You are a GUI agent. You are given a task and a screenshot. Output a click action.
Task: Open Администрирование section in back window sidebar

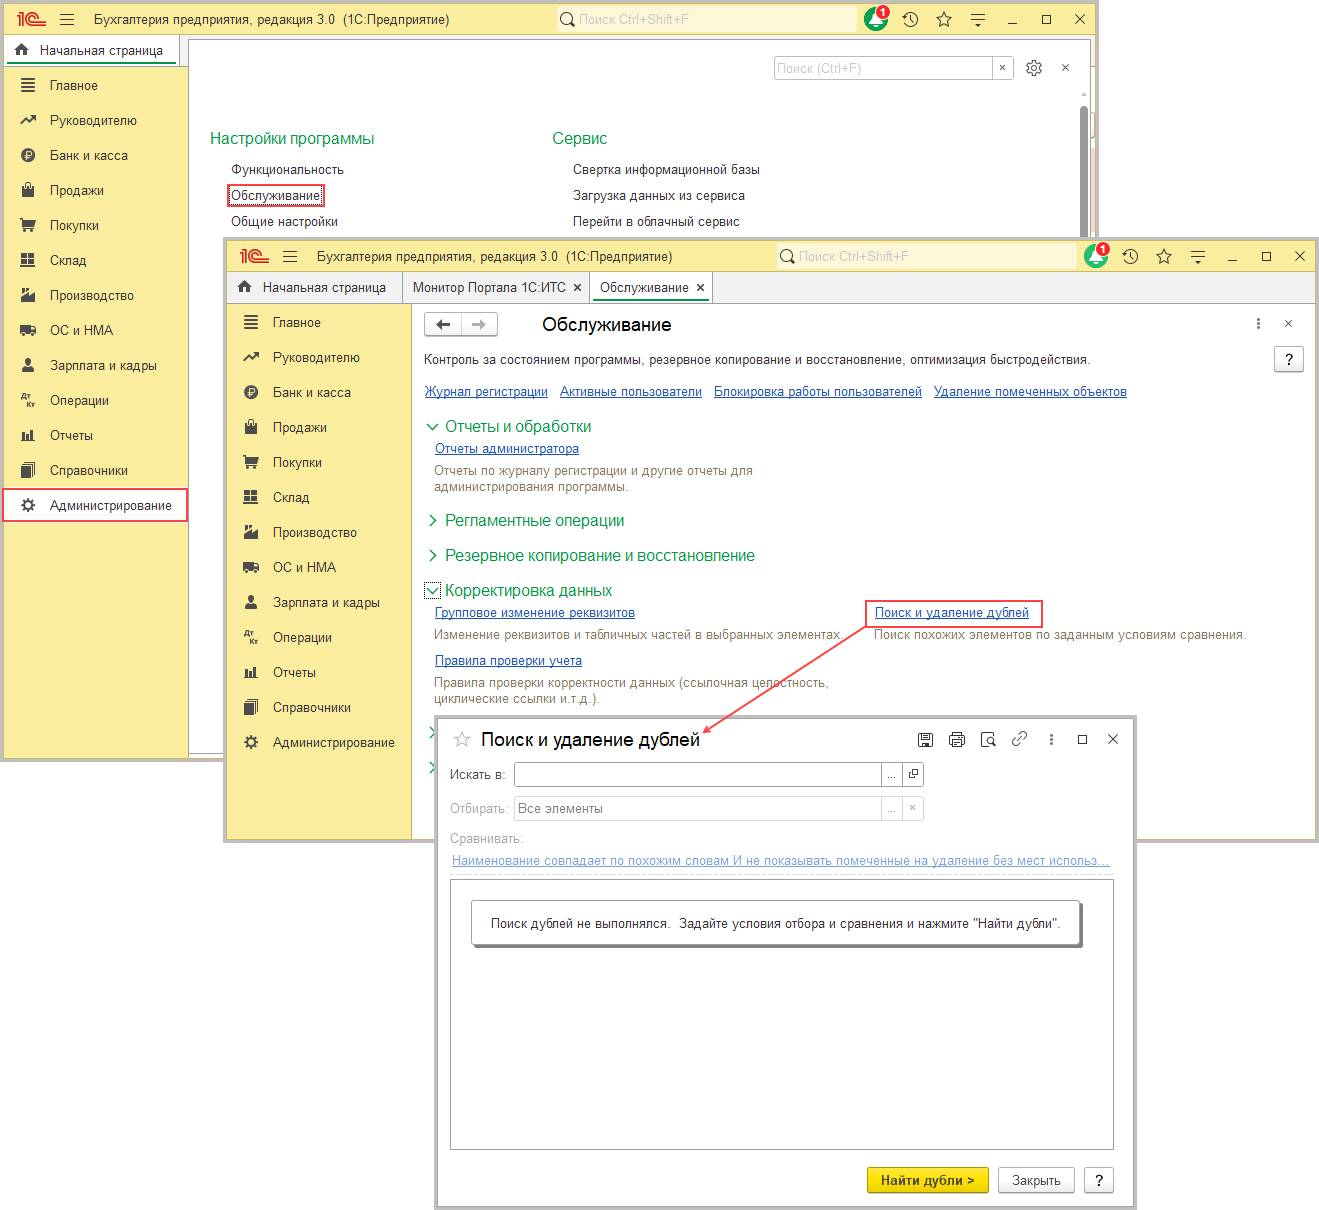(x=95, y=505)
